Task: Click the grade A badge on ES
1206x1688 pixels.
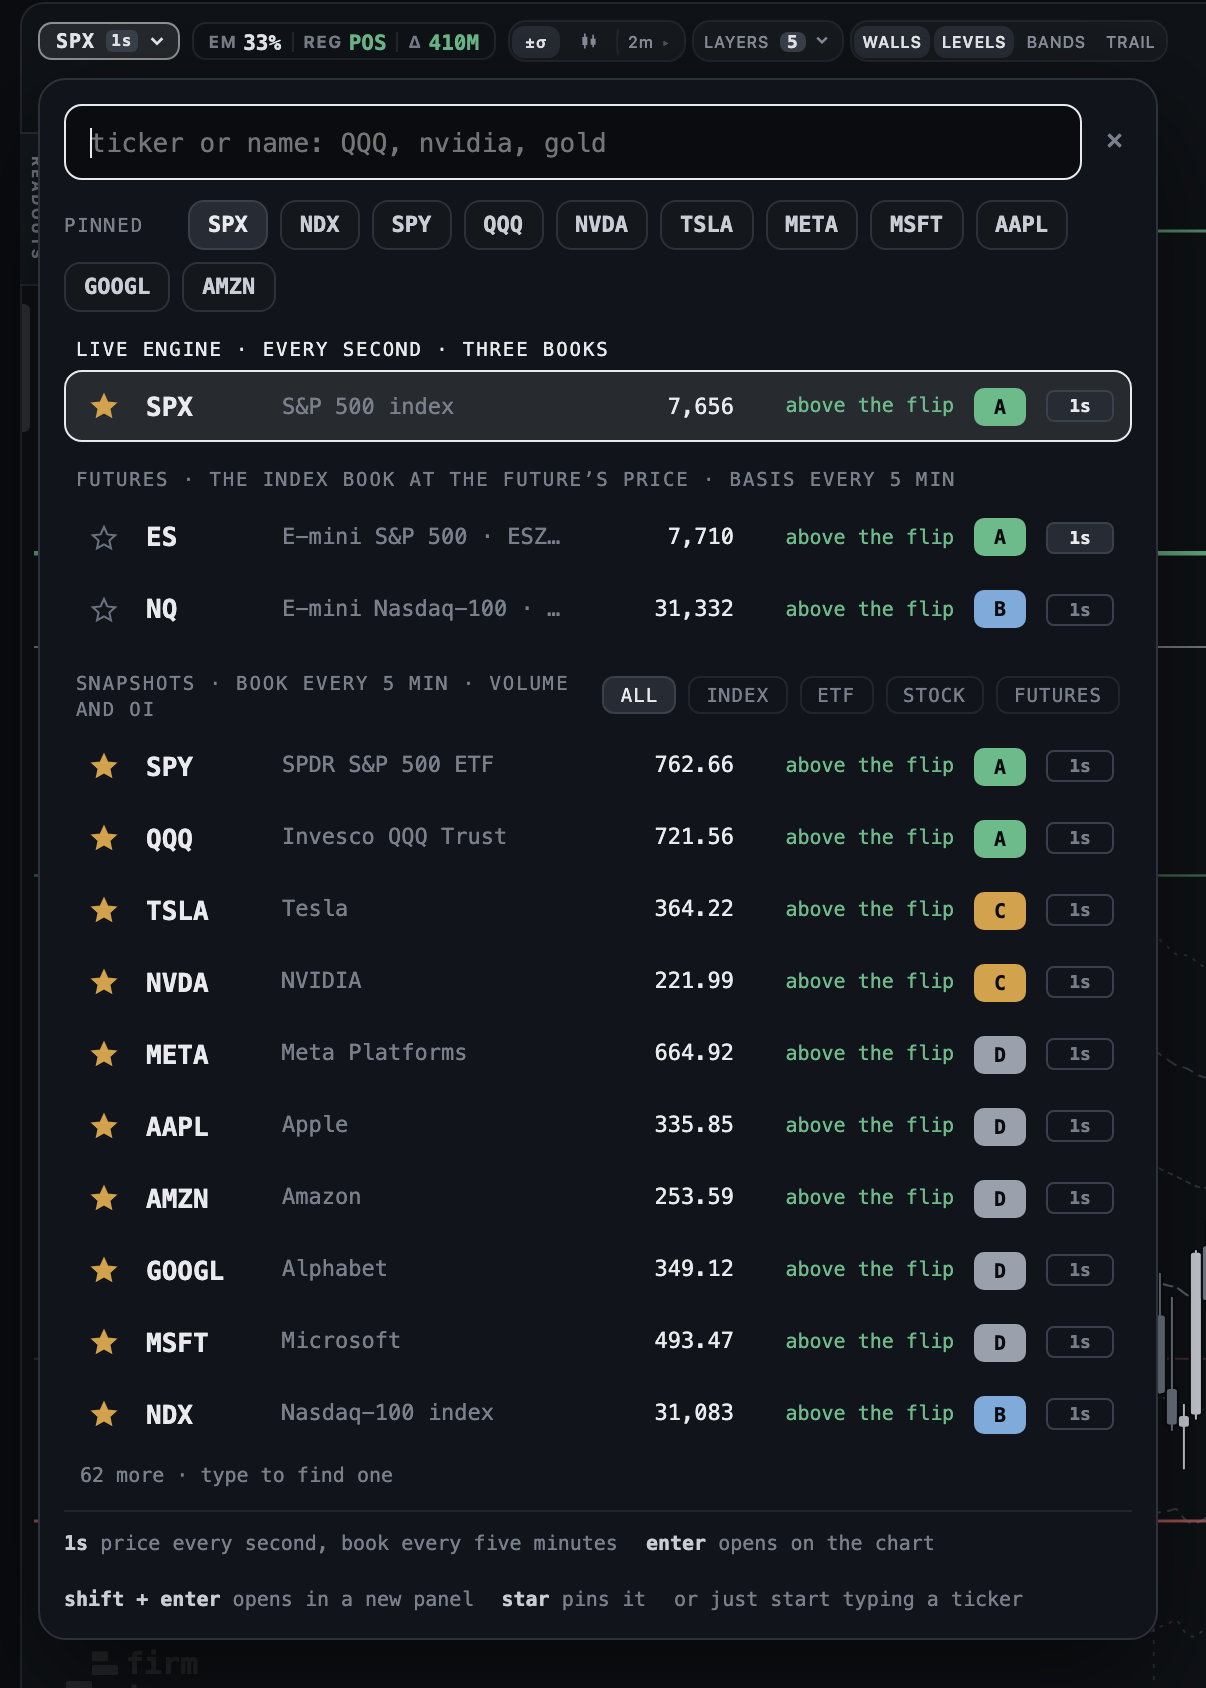Action: [1000, 537]
